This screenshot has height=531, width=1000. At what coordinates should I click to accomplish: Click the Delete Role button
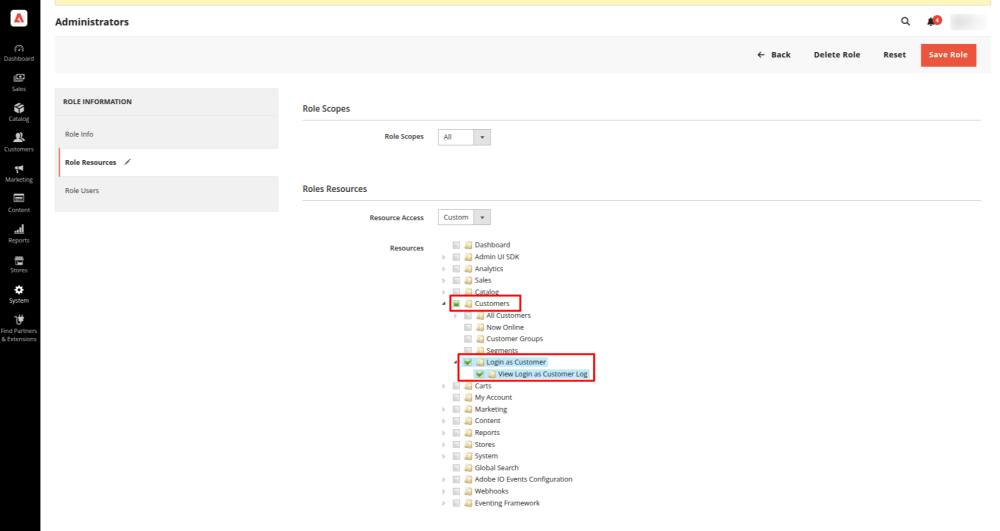(836, 55)
